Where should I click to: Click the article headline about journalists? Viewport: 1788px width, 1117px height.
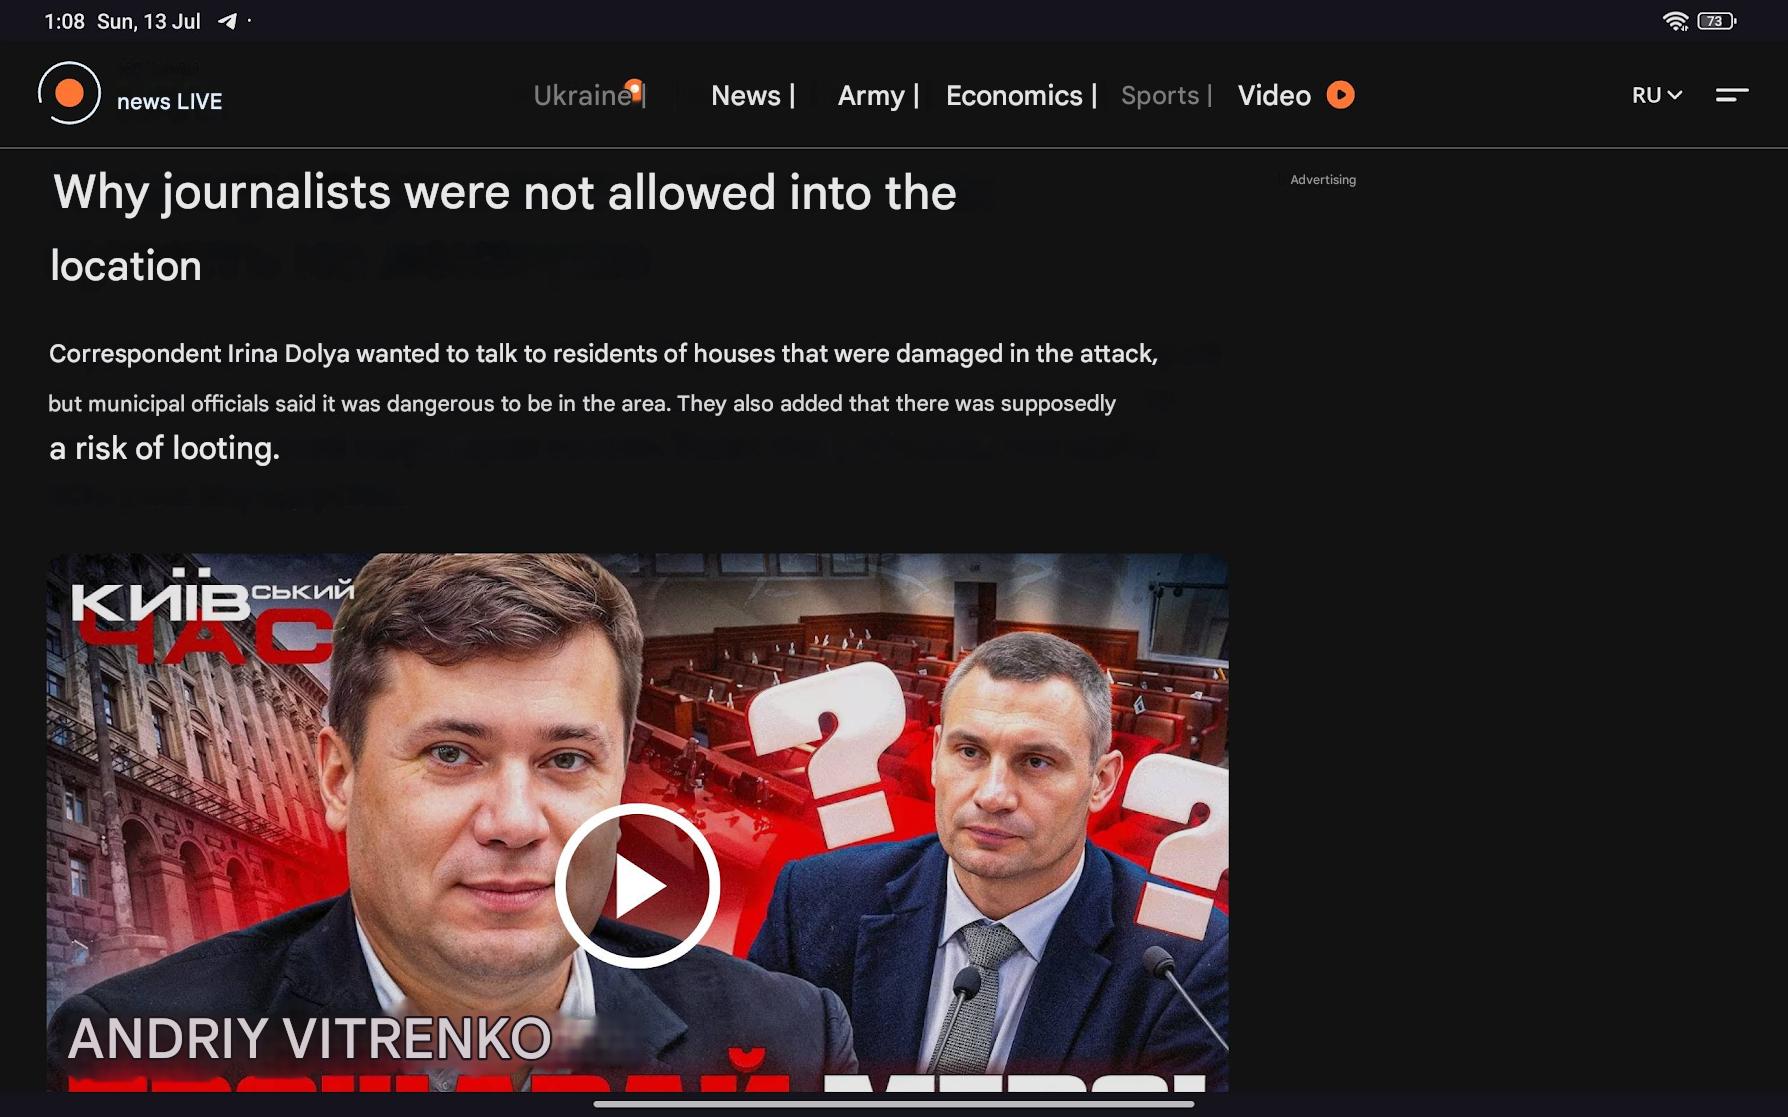[x=504, y=228]
